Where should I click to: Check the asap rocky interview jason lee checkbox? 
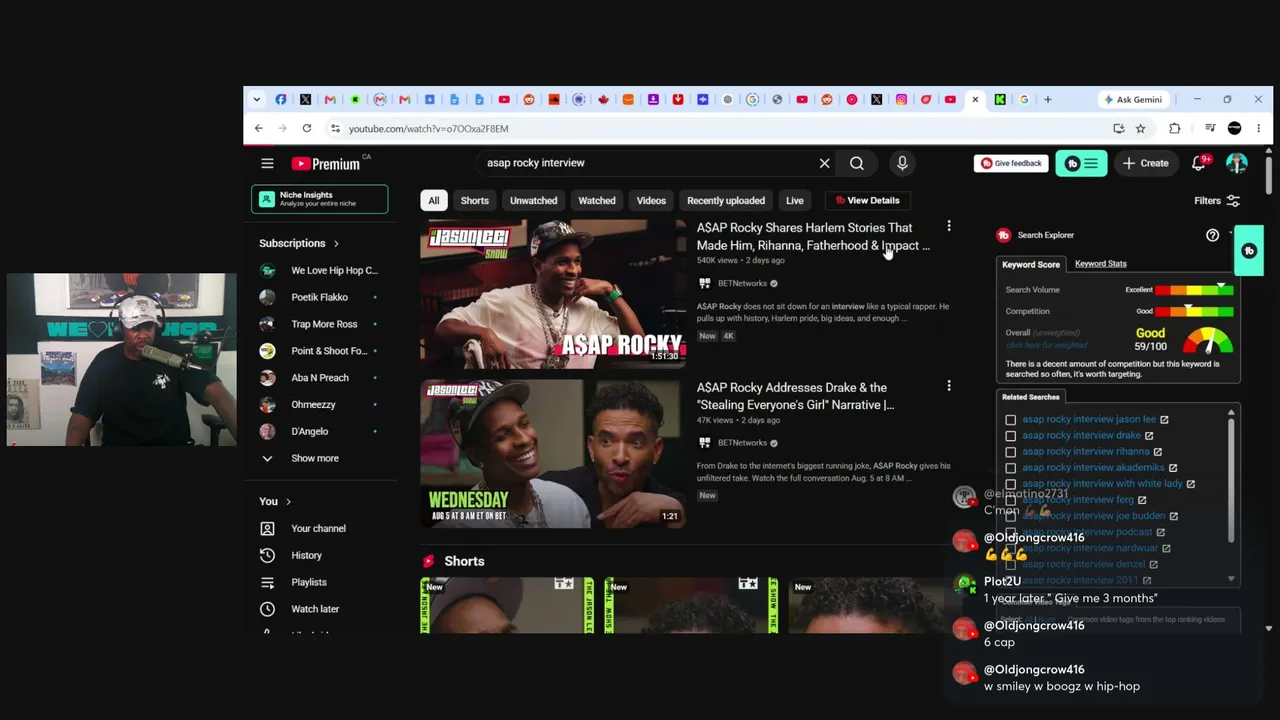(1011, 420)
